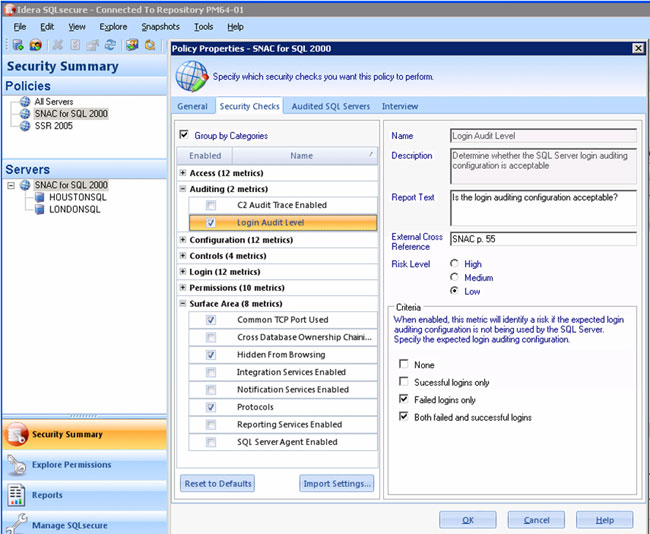
Task: Click the Report Text box
Action: click(543, 208)
